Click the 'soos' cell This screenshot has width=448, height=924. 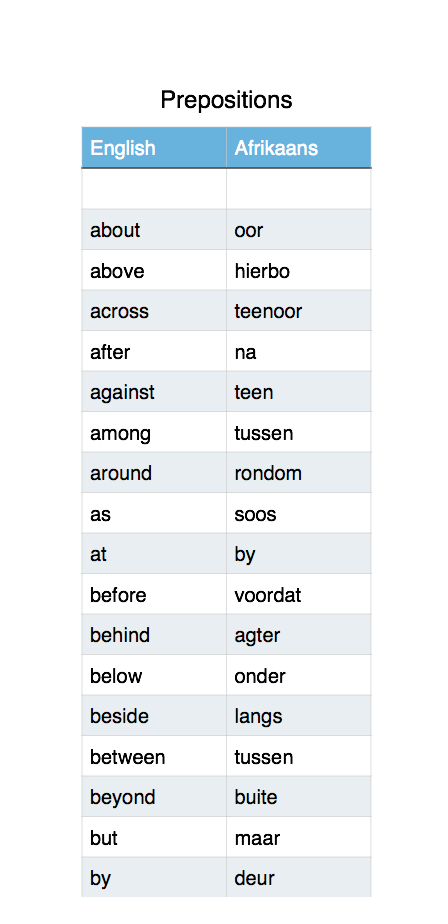pos(299,513)
